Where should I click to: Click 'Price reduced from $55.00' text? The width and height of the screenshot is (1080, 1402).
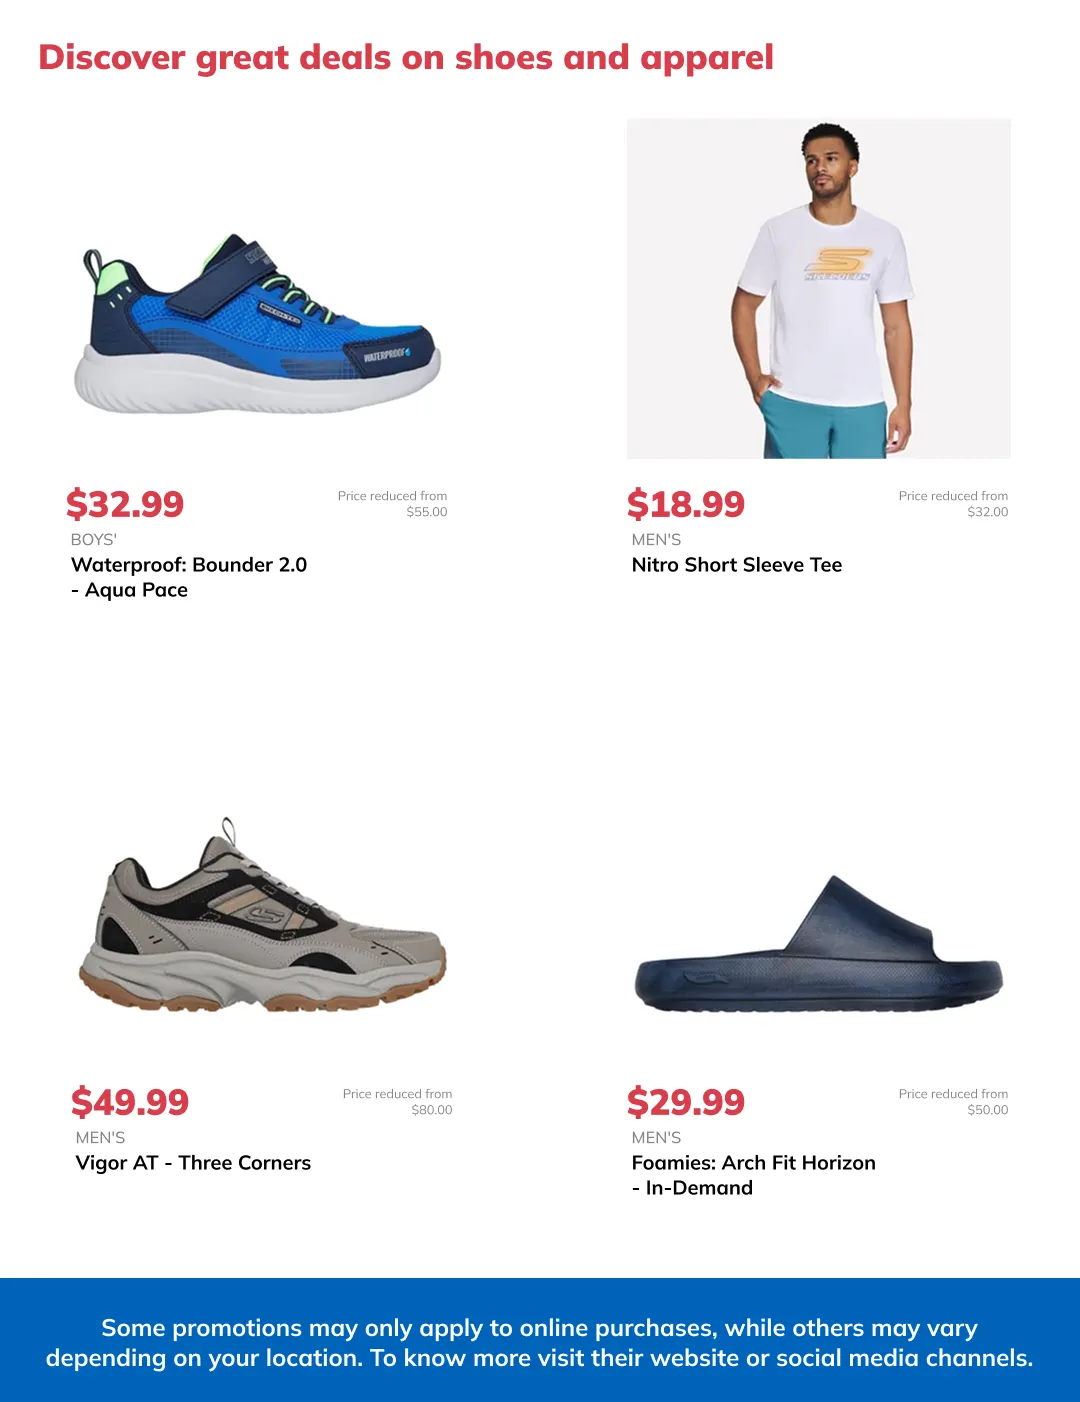[392, 504]
